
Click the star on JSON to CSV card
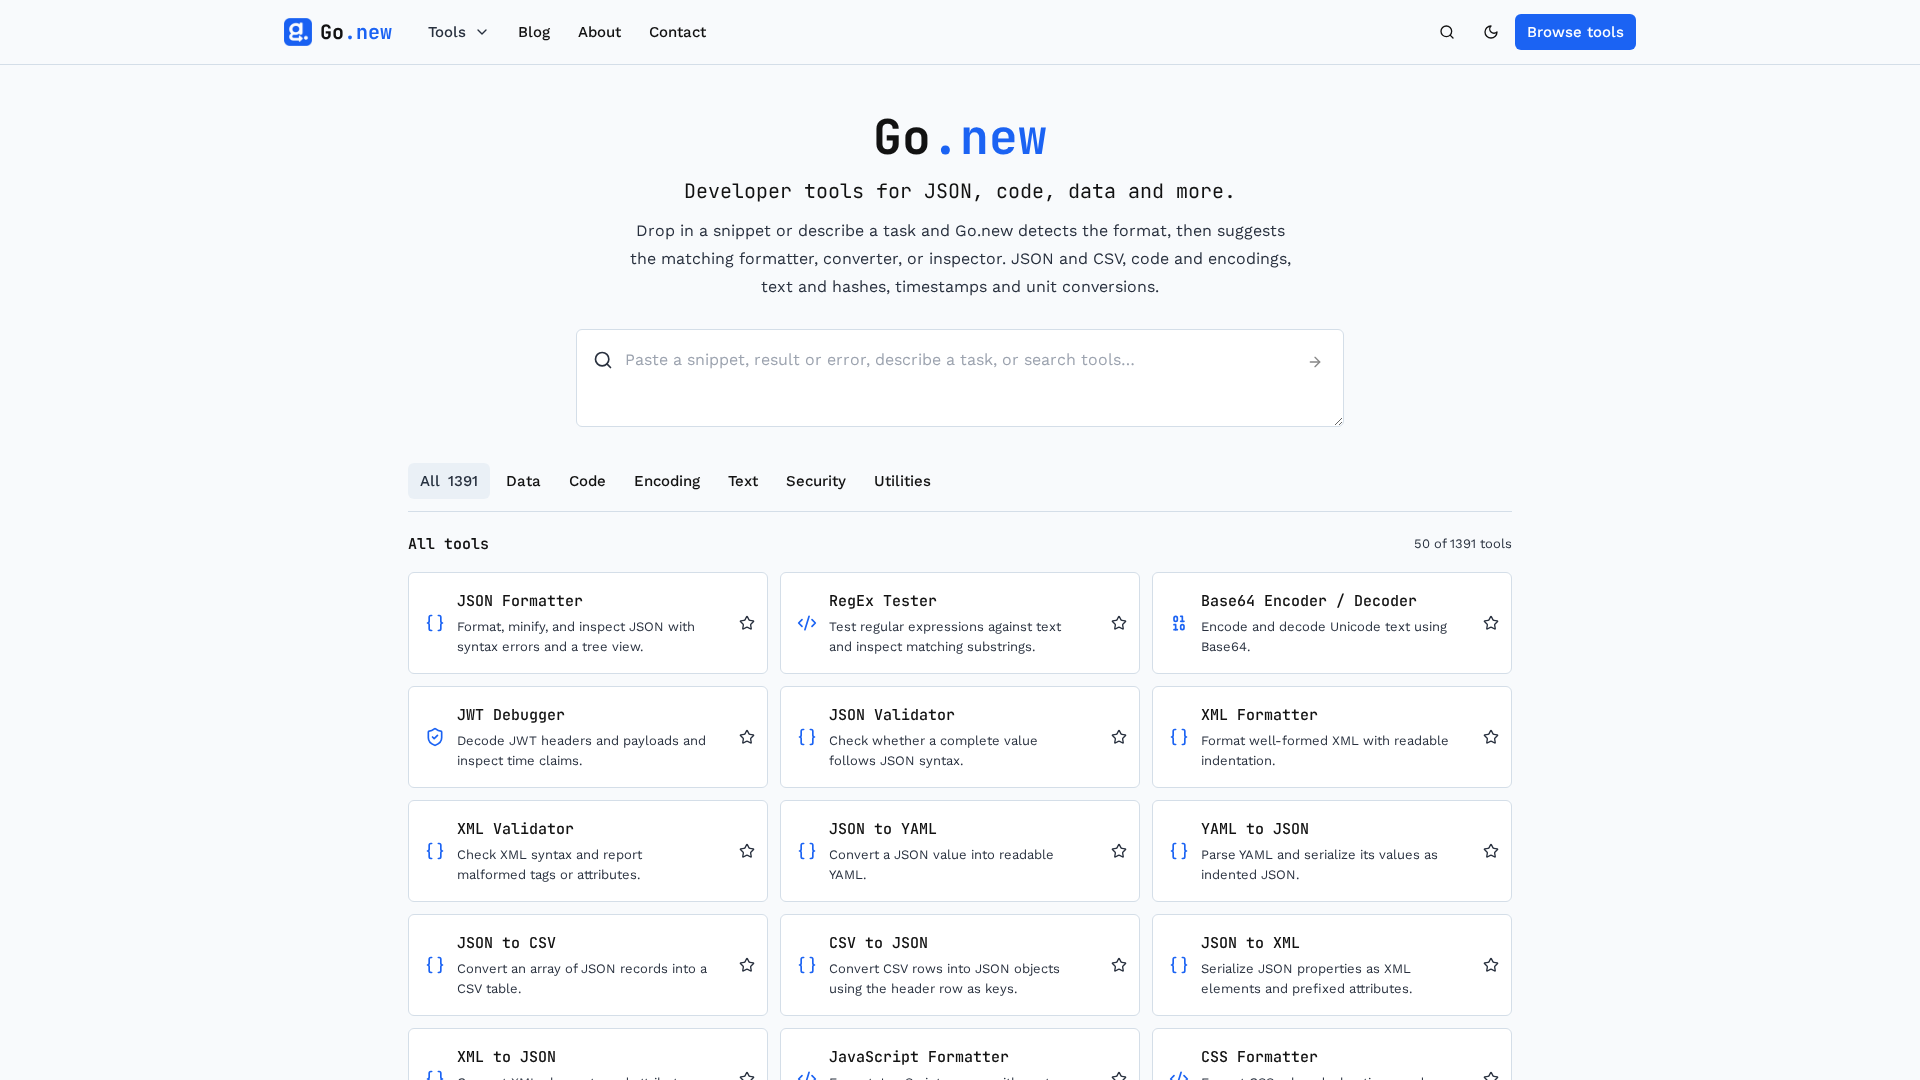point(747,965)
